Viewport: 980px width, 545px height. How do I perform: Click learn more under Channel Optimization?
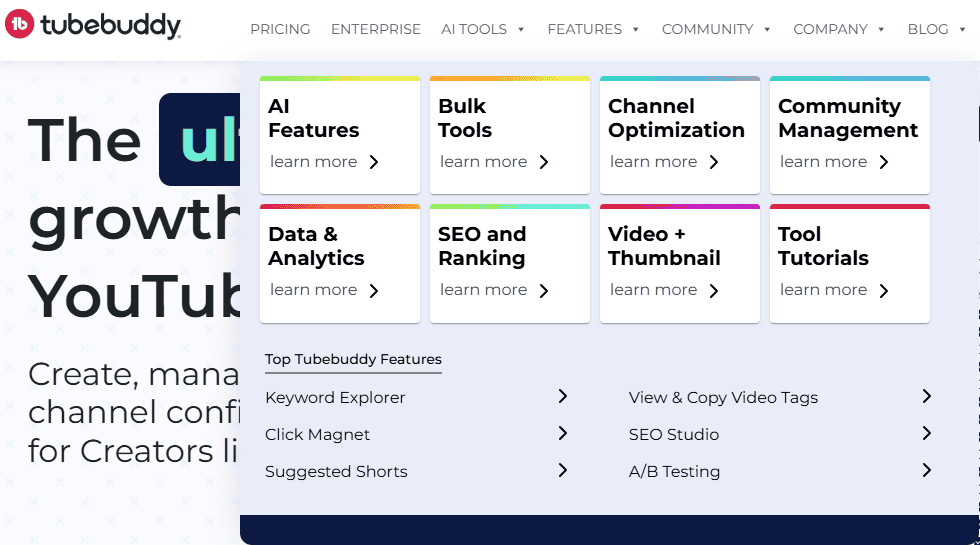coord(654,162)
